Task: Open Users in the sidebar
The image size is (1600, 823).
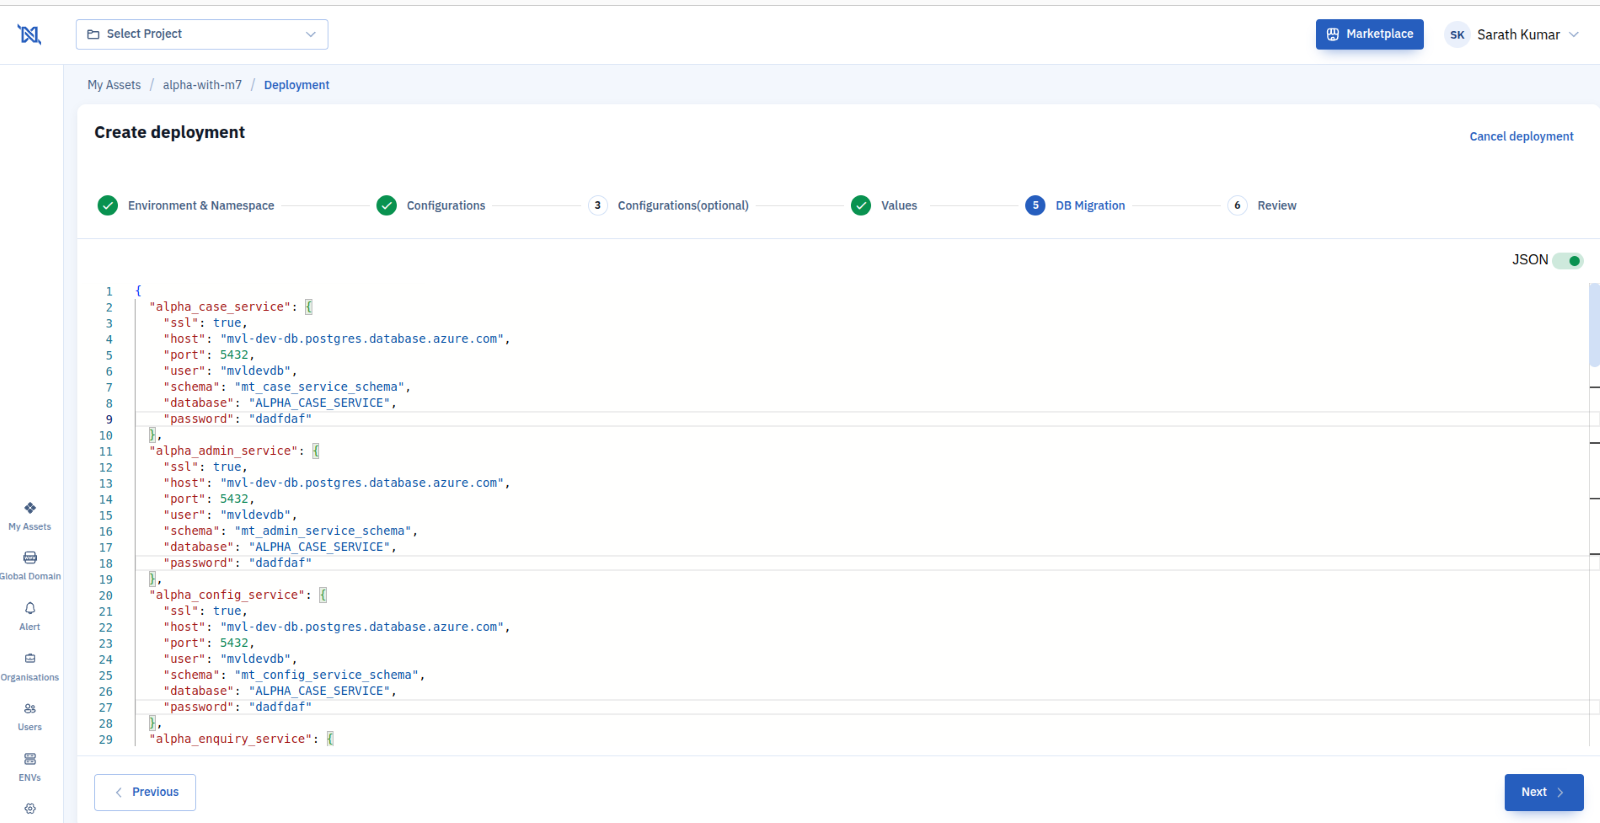Action: tap(30, 716)
